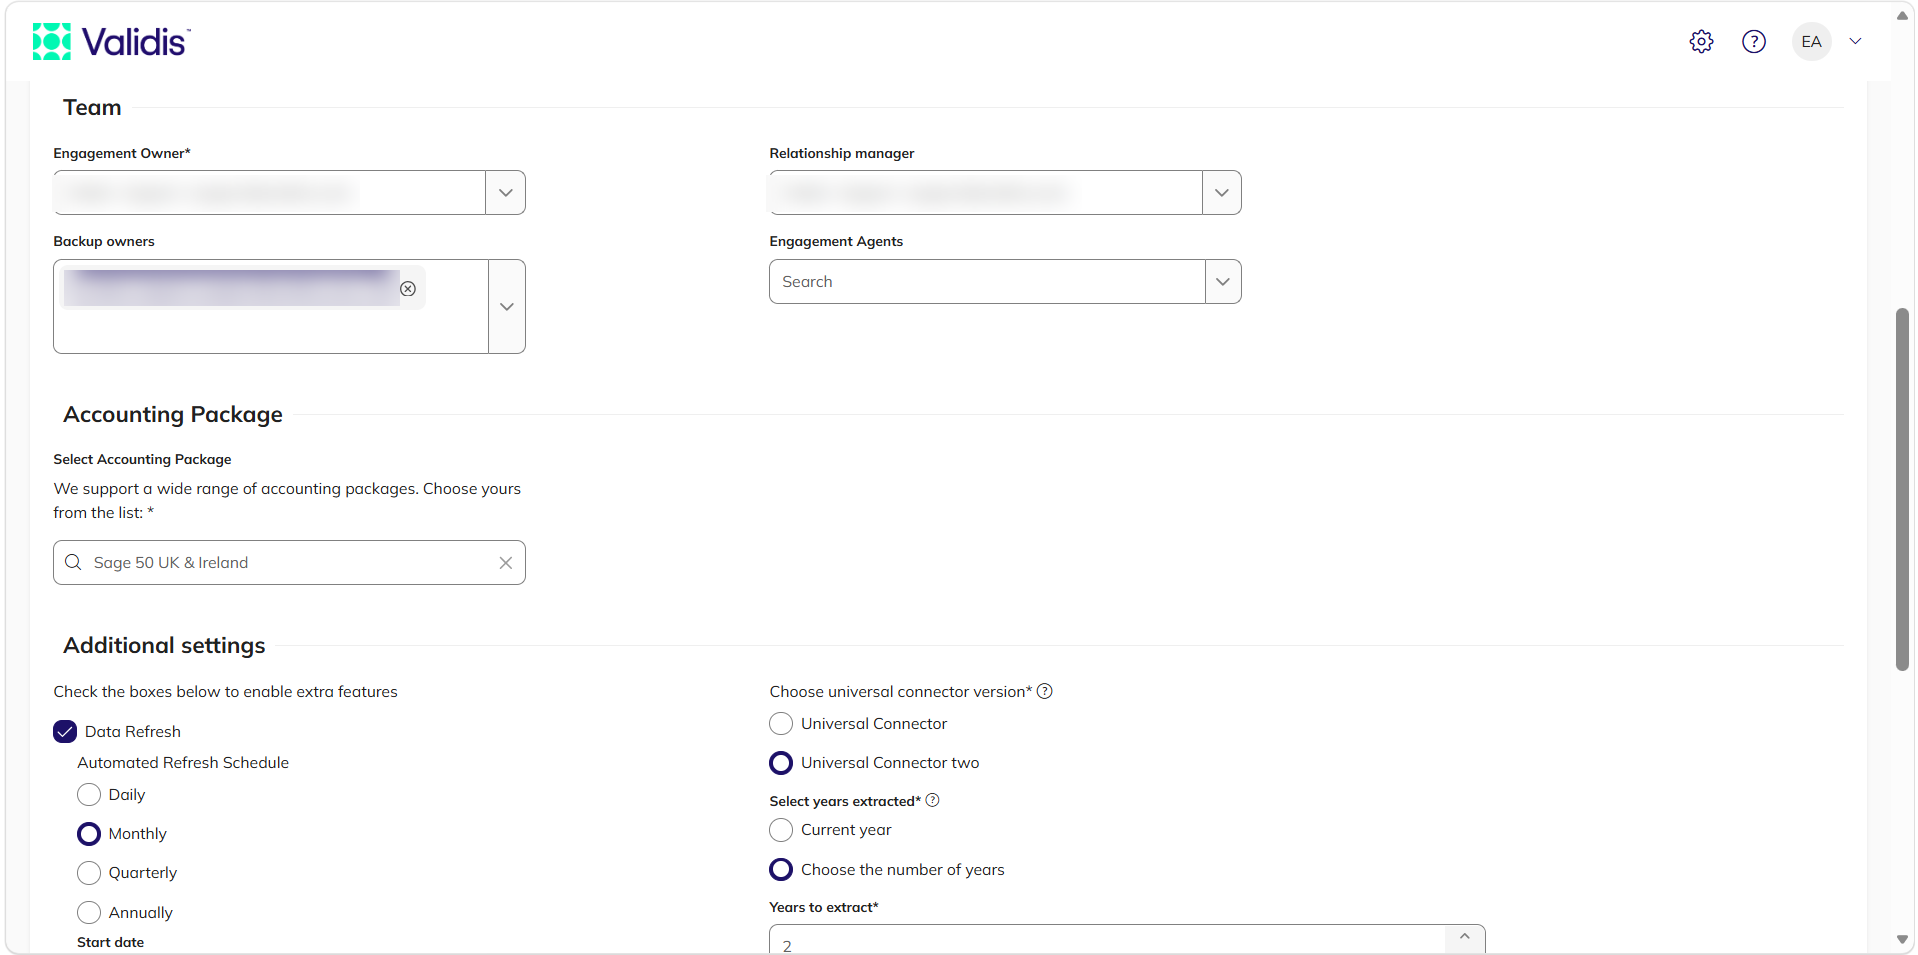Select the Universal Connector option
The image size is (1918, 955).
pos(781,723)
